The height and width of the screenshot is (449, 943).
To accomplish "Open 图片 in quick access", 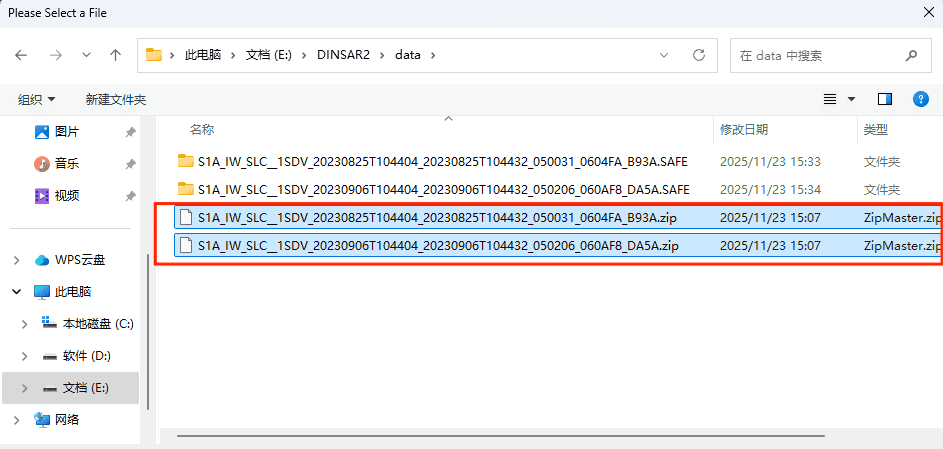I will 67,132.
